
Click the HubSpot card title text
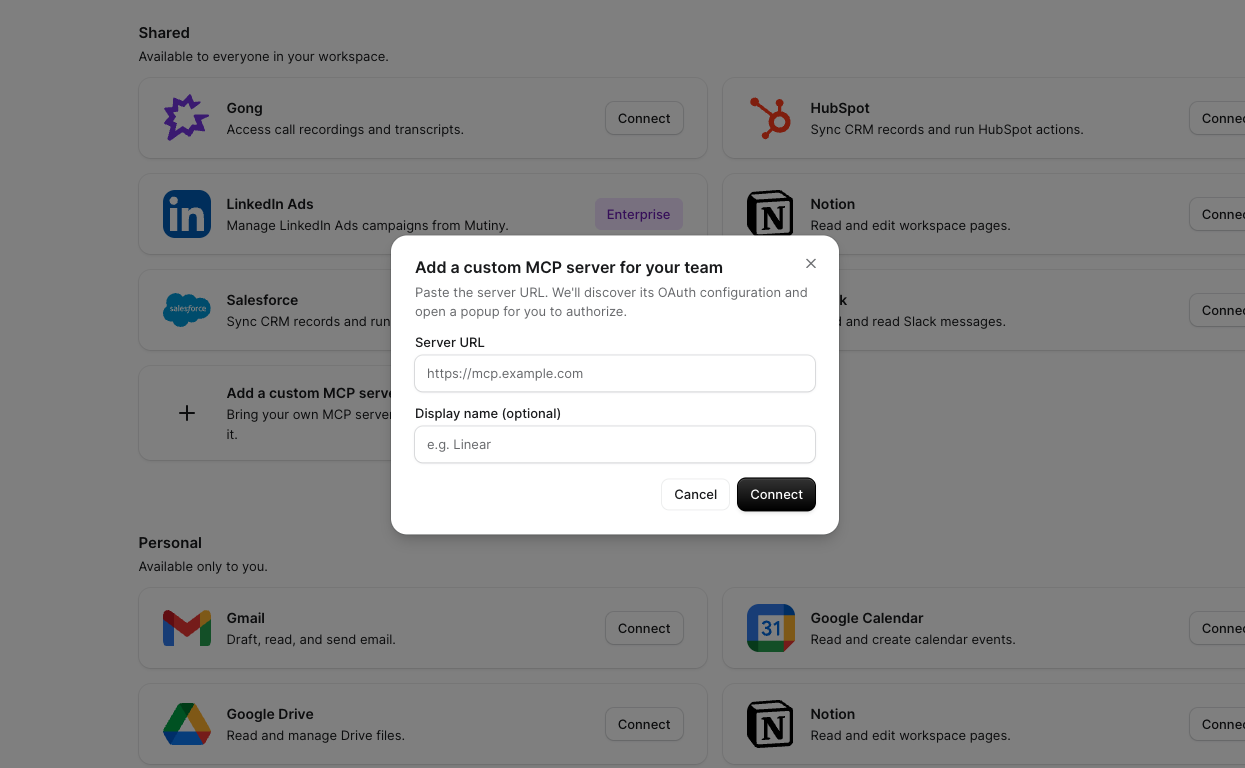tap(840, 108)
